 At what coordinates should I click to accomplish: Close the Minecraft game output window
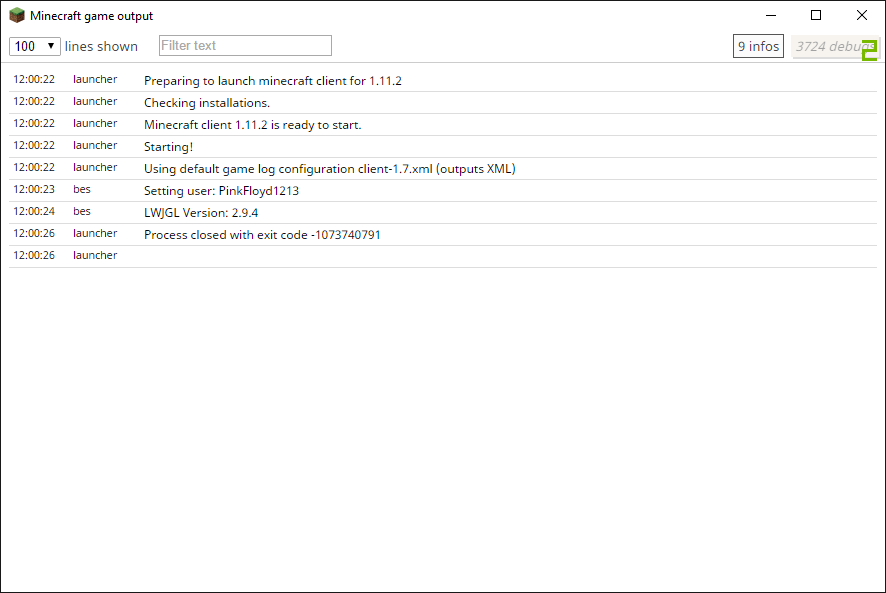point(861,16)
